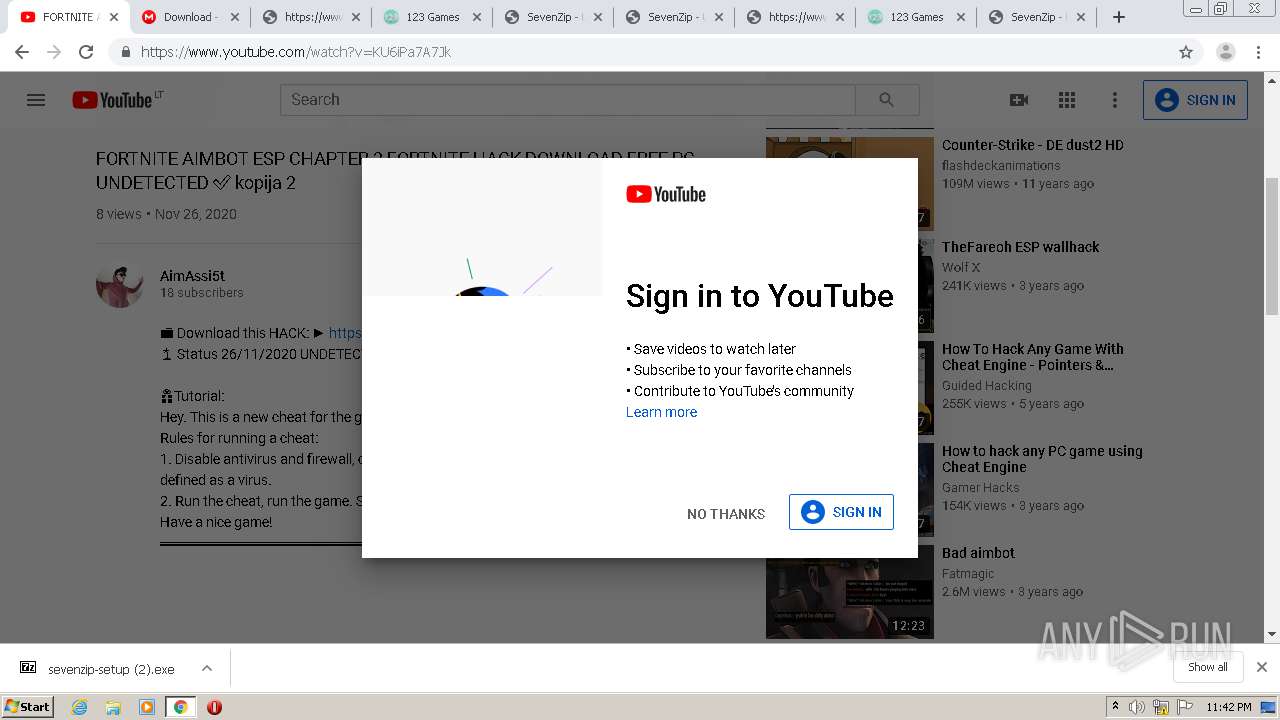The image size is (1280, 720).
Task: Click the site lock icon in the address bar
Action: click(125, 52)
